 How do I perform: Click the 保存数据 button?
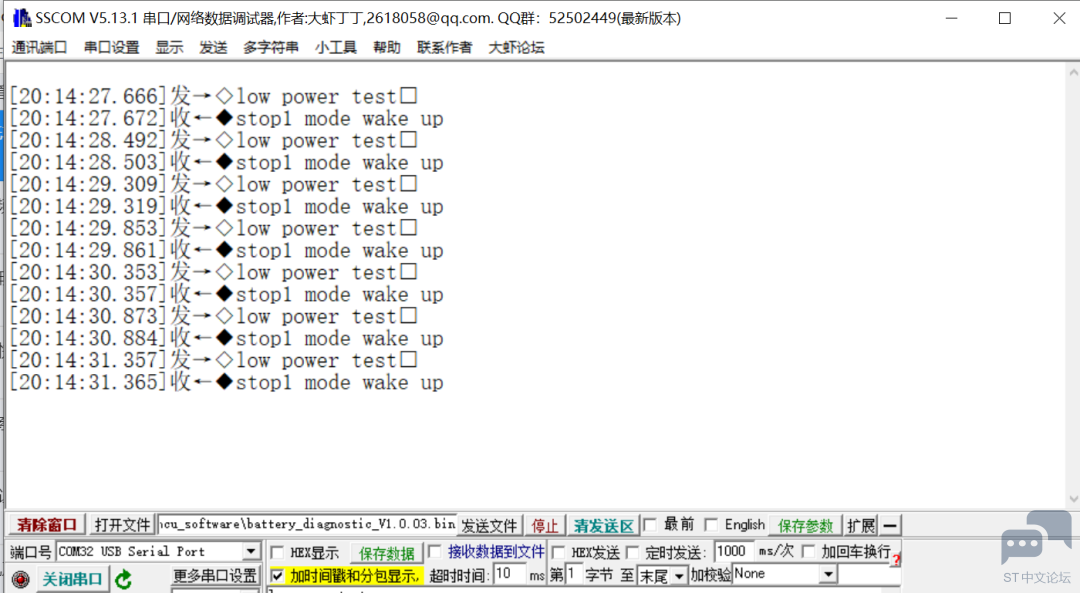point(386,553)
